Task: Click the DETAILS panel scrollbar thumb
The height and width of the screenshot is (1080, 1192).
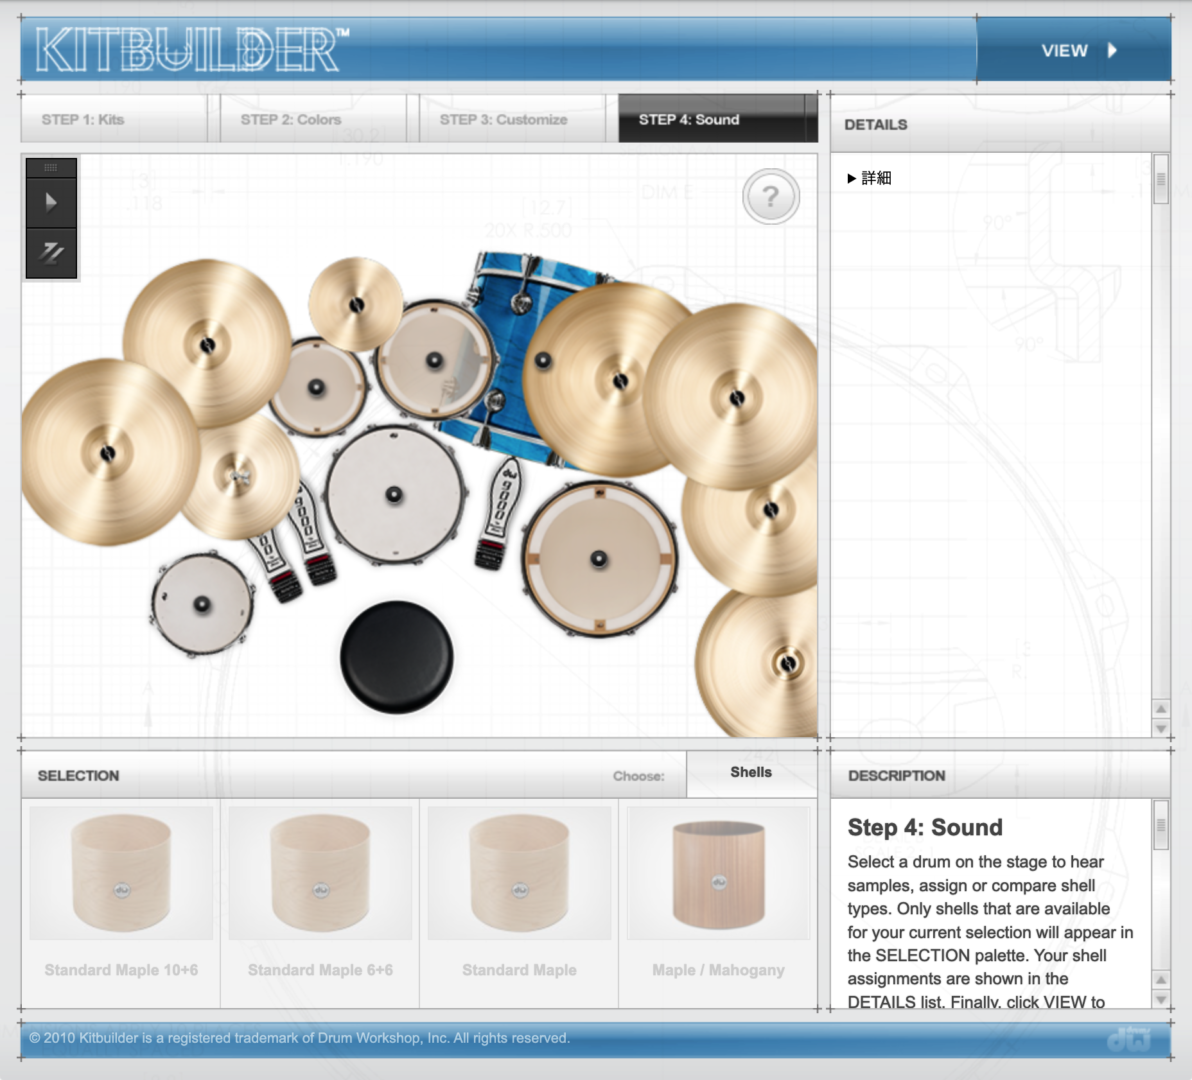Action: [1161, 179]
